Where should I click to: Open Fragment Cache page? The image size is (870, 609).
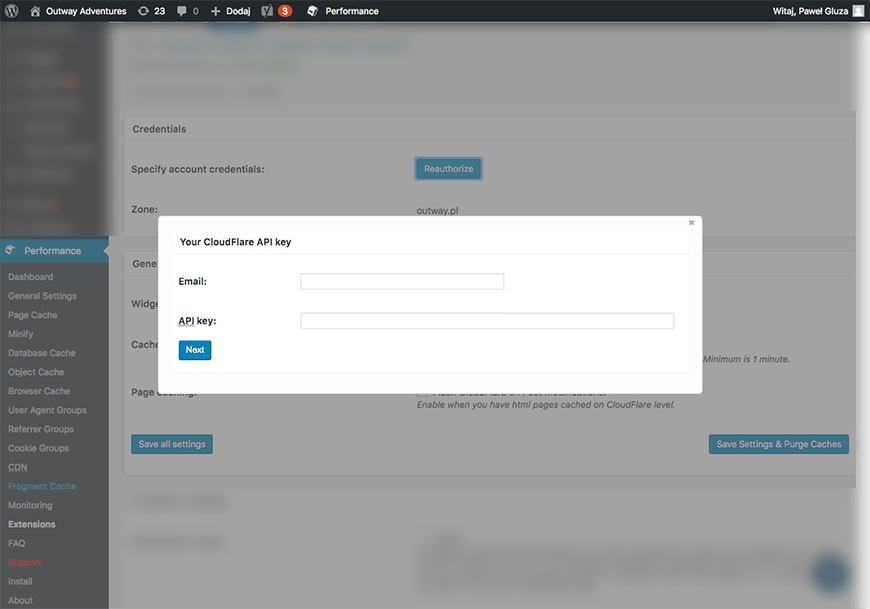(42, 486)
